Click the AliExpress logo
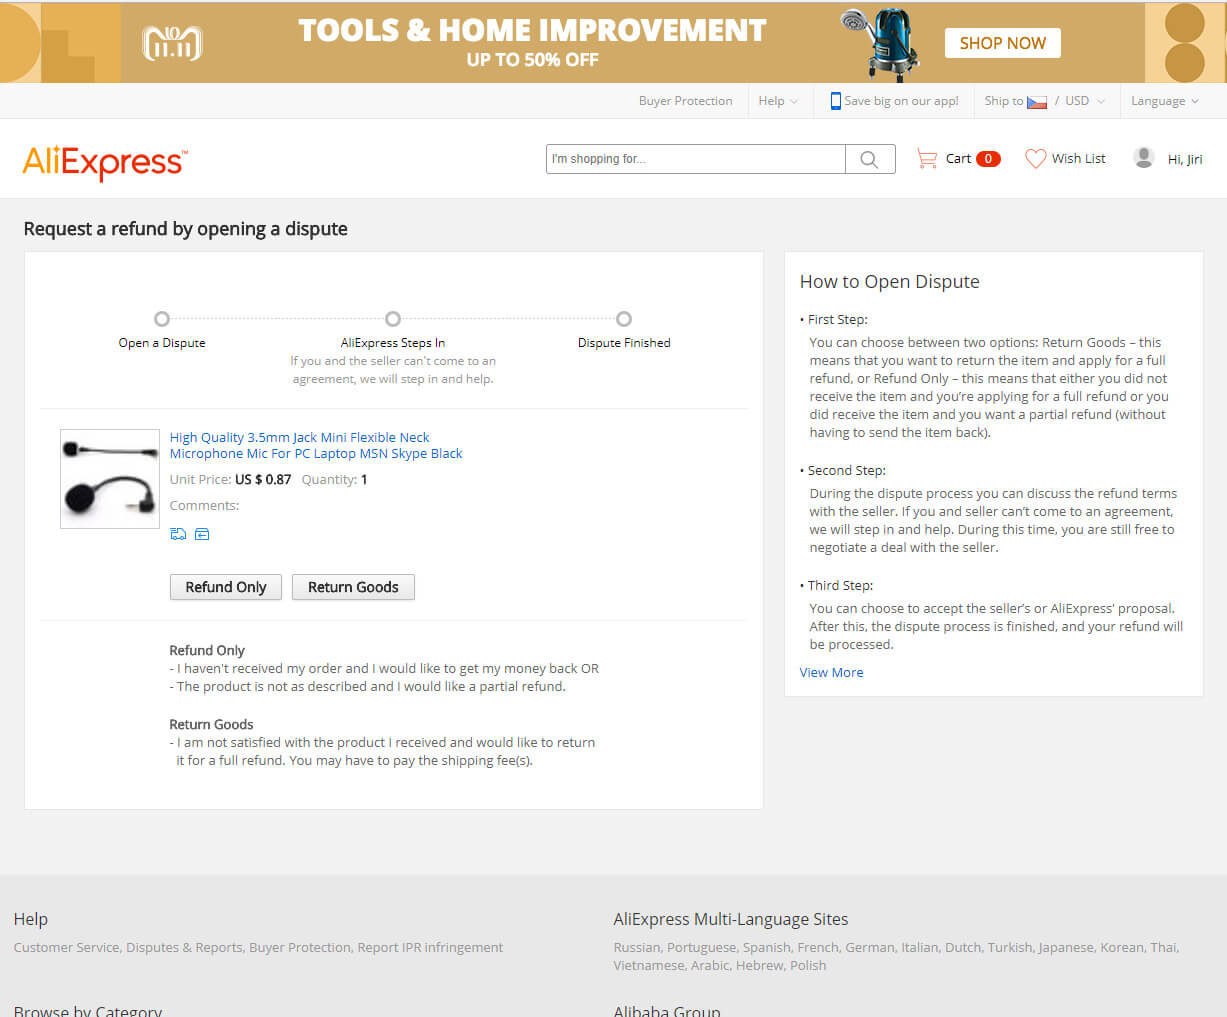This screenshot has height=1017, width=1227. (x=104, y=162)
